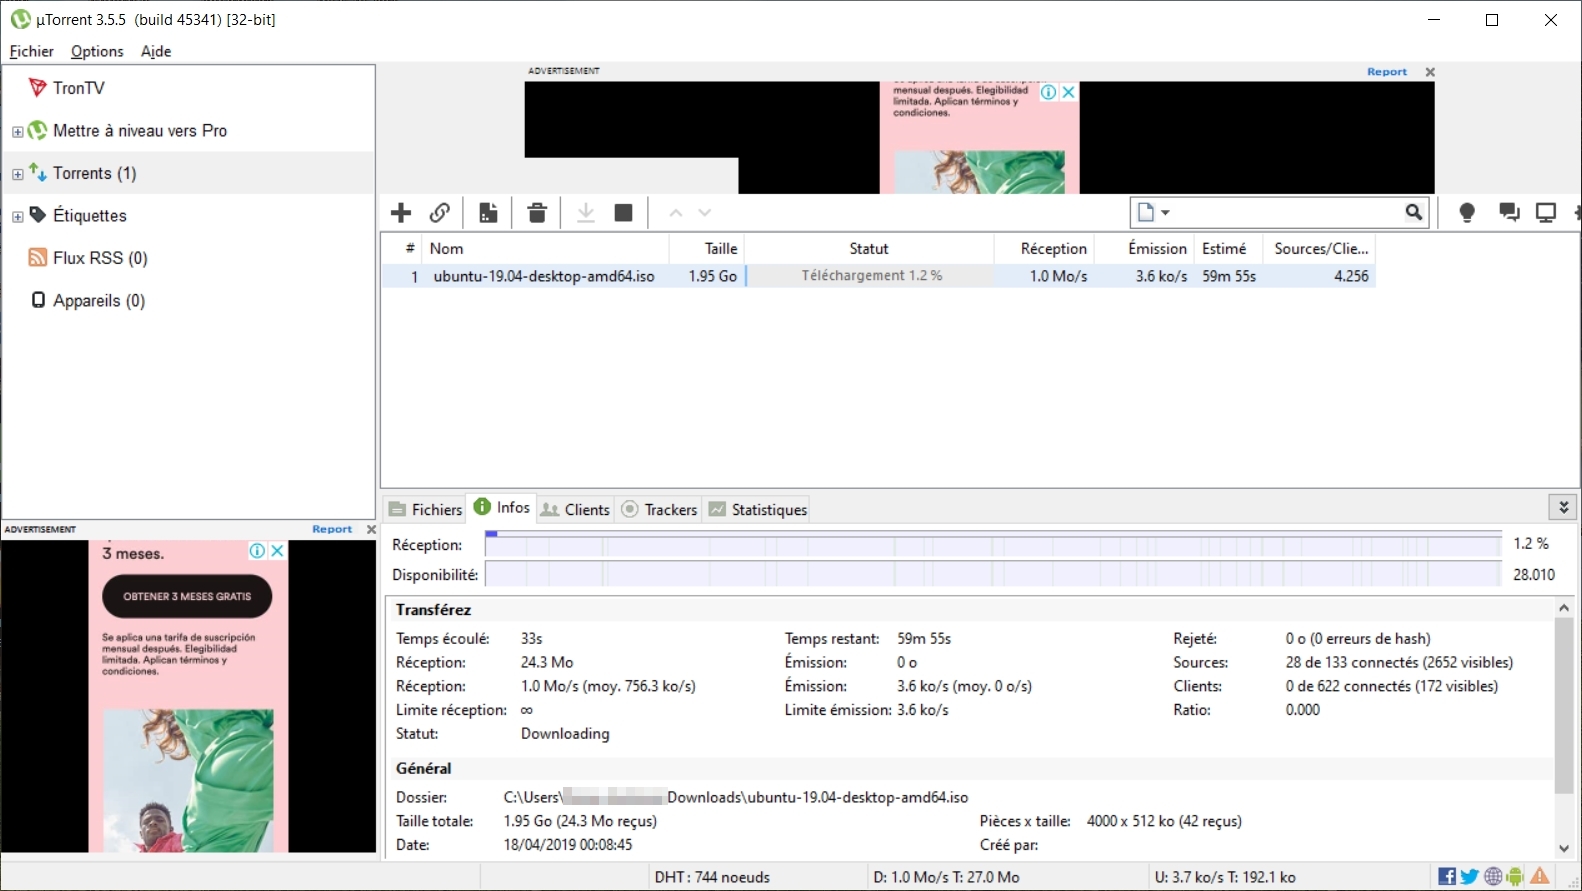Stop the torrent with square icon
Screen dimensions: 1582x891
coord(624,212)
